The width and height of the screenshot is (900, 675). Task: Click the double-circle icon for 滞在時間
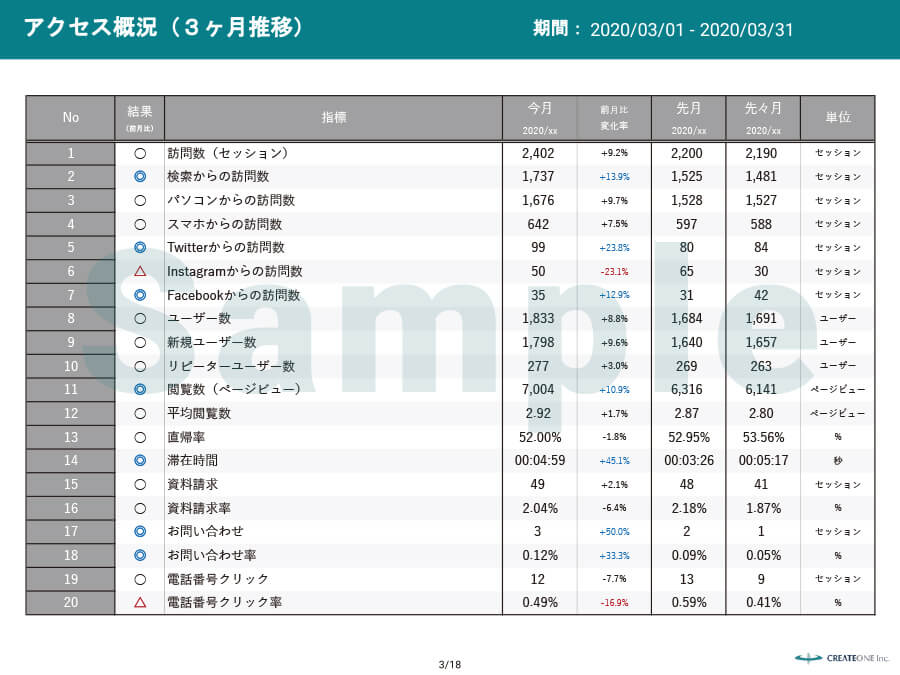[x=140, y=461]
